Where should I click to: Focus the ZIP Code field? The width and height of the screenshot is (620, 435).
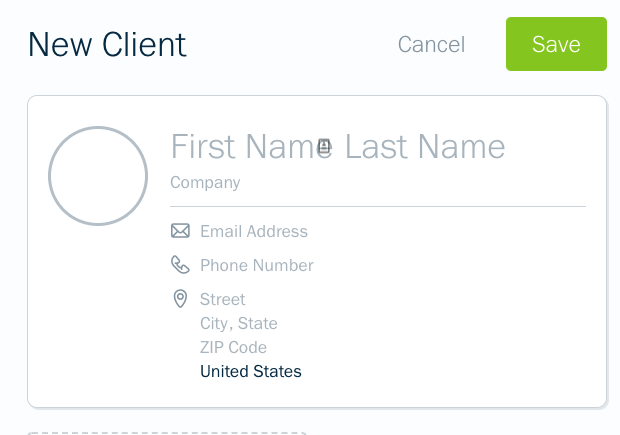233,348
